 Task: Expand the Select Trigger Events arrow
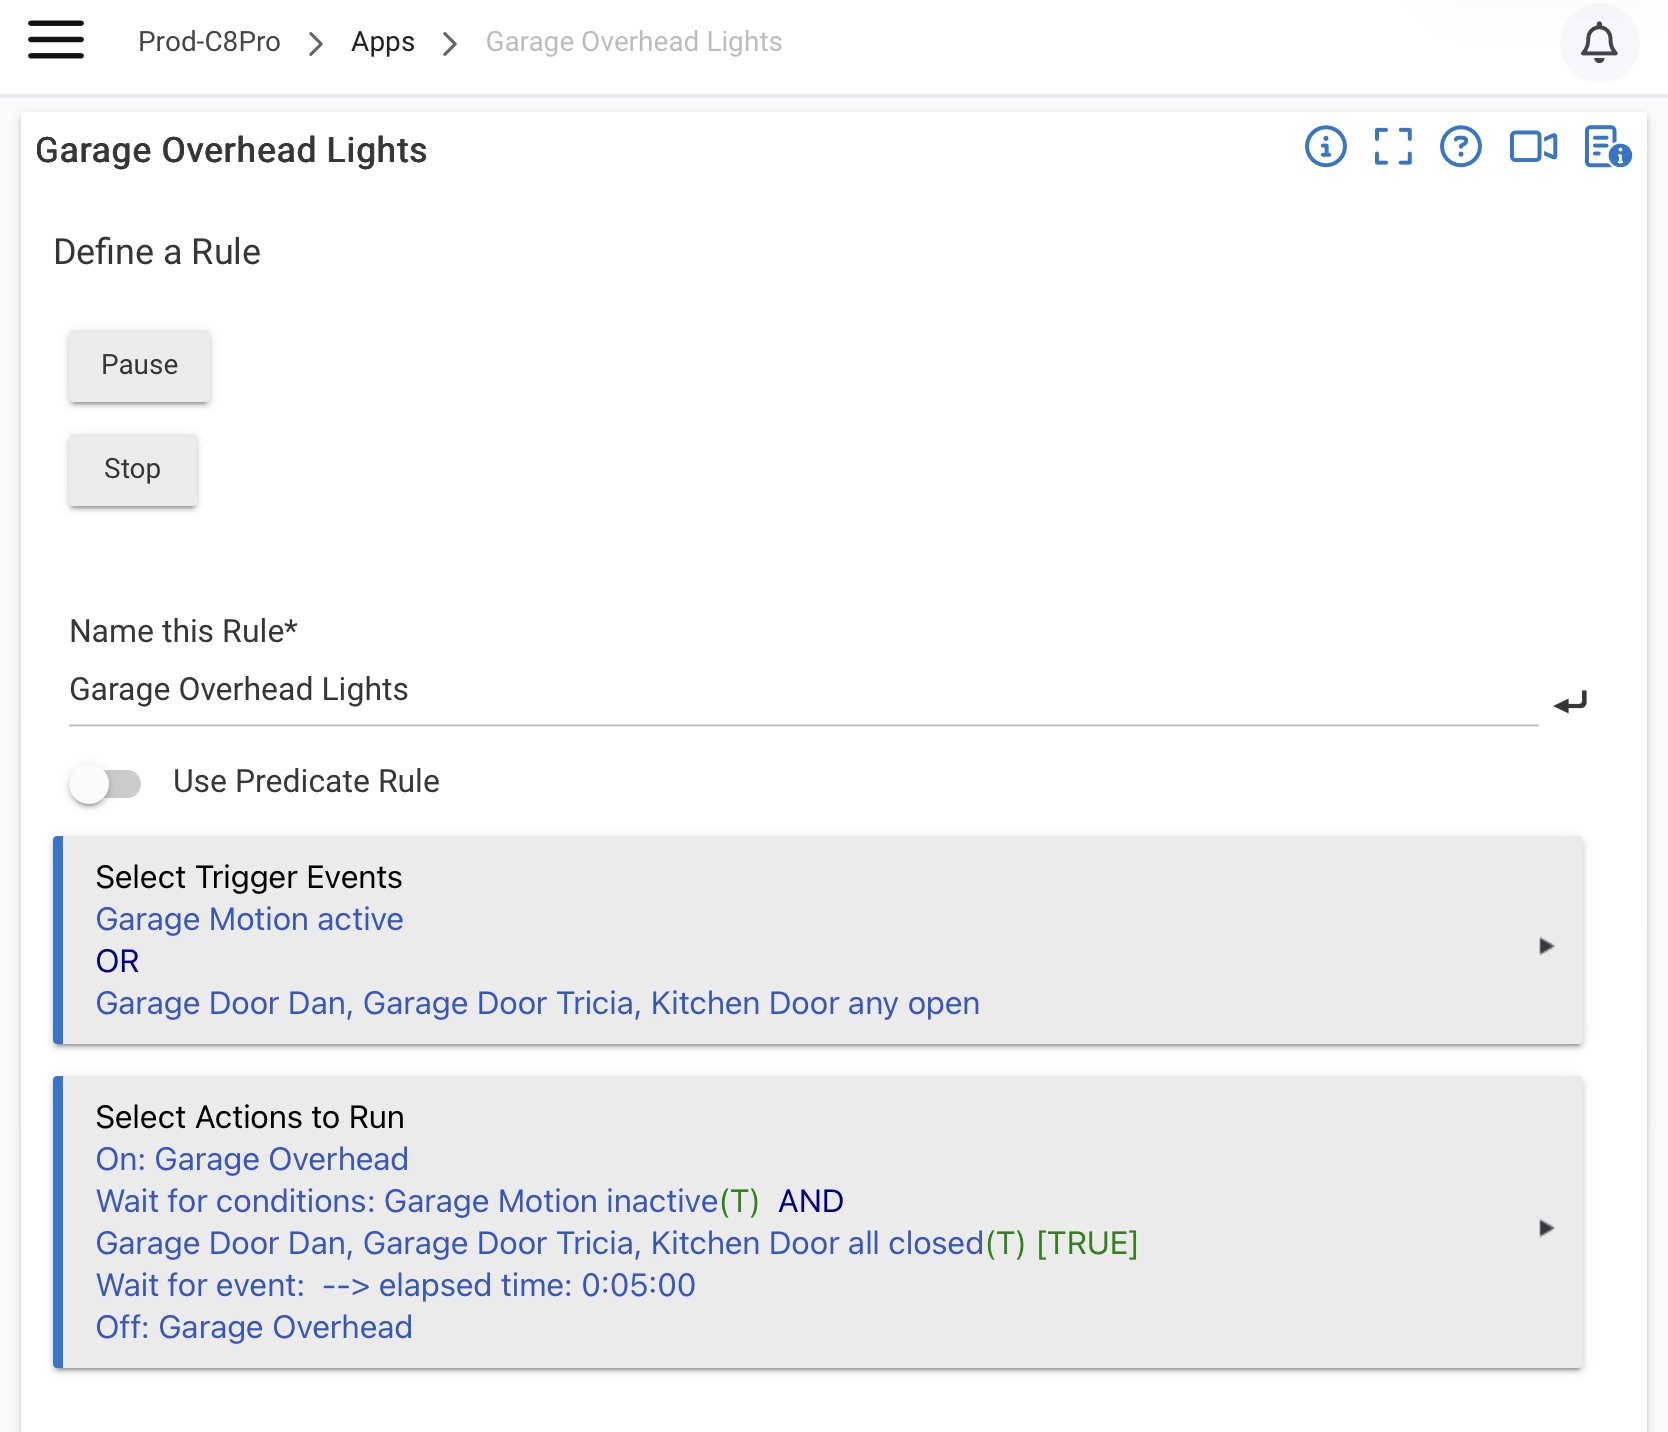(x=1546, y=946)
